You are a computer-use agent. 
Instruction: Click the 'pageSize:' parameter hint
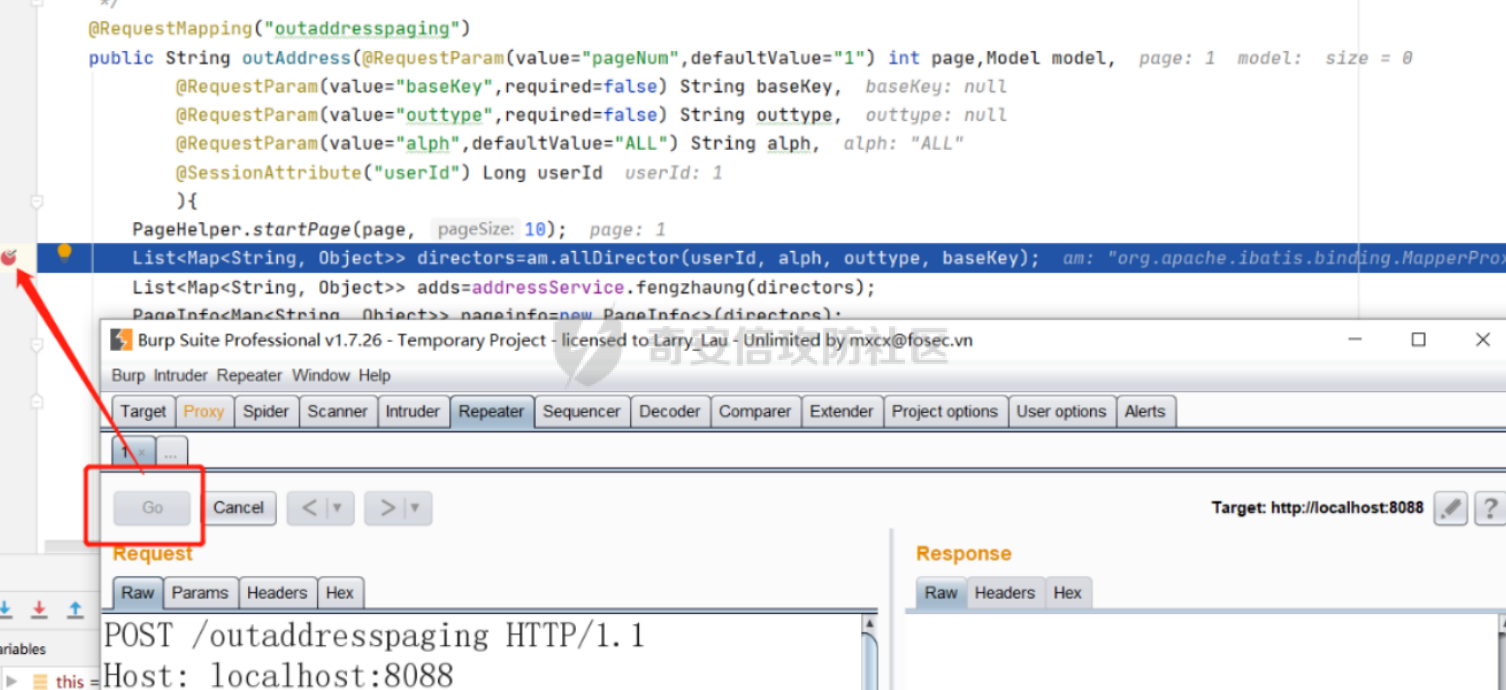point(478,230)
